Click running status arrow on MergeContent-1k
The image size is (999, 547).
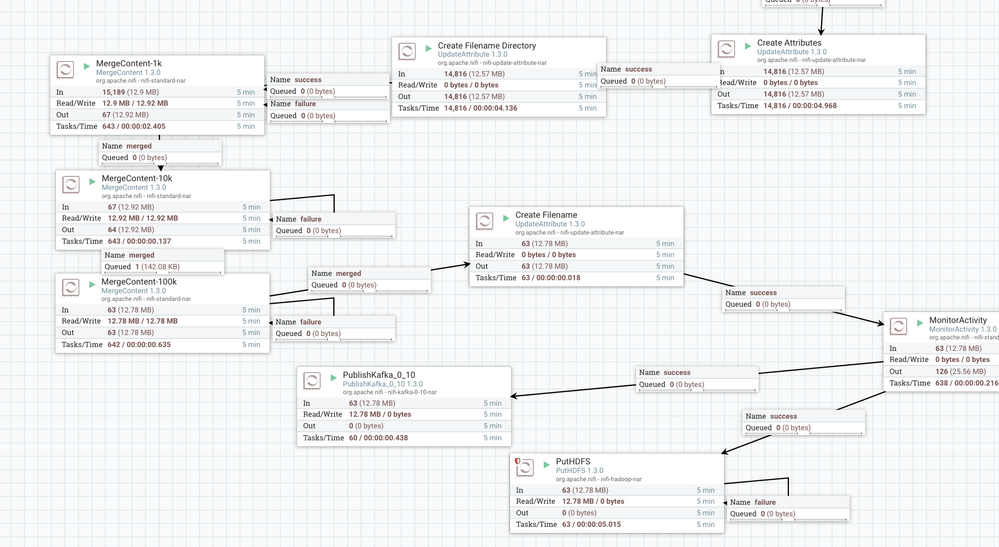tap(87, 66)
